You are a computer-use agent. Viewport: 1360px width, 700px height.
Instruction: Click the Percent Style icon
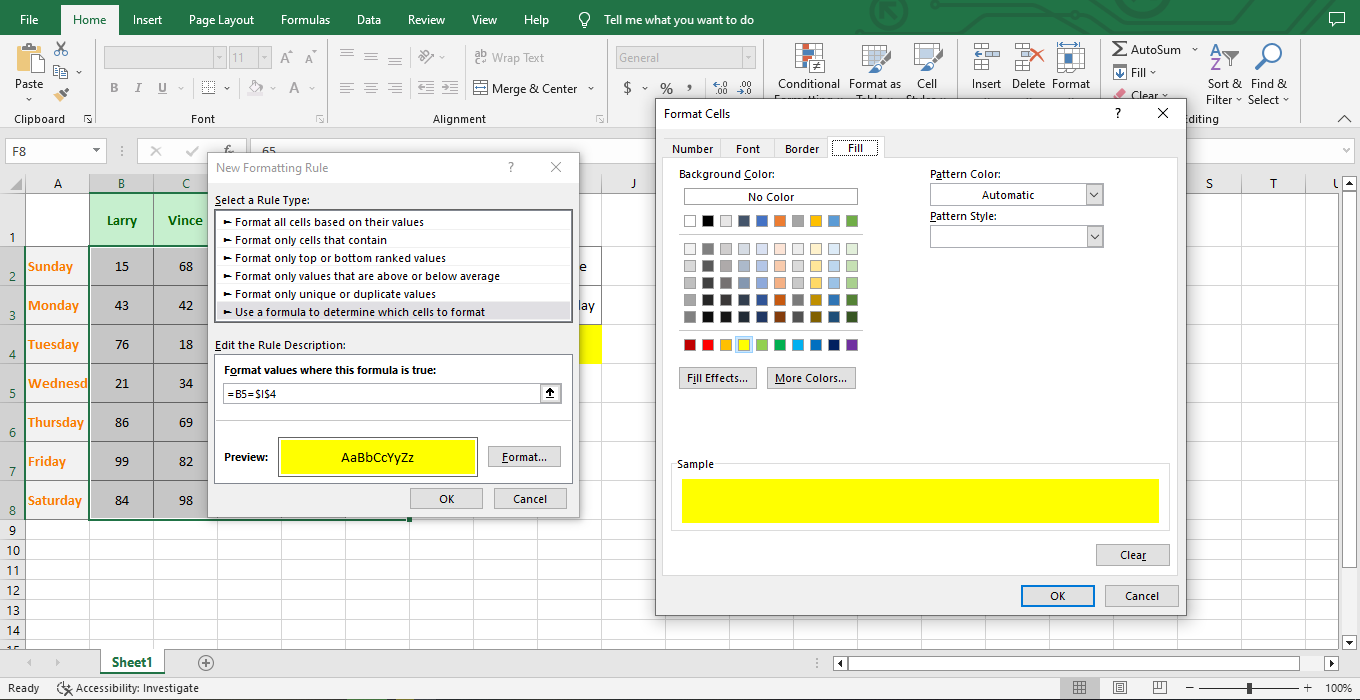pyautogui.click(x=666, y=88)
